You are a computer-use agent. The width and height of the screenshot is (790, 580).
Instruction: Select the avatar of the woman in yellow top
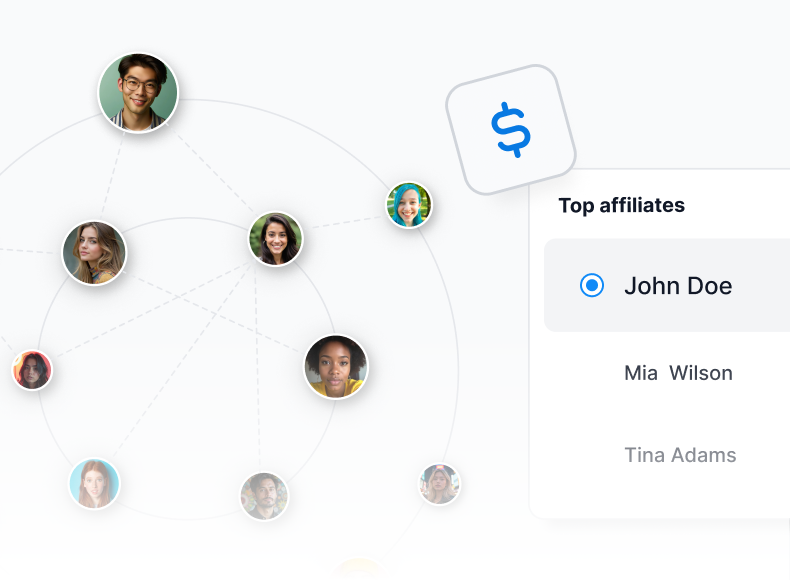tap(336, 366)
